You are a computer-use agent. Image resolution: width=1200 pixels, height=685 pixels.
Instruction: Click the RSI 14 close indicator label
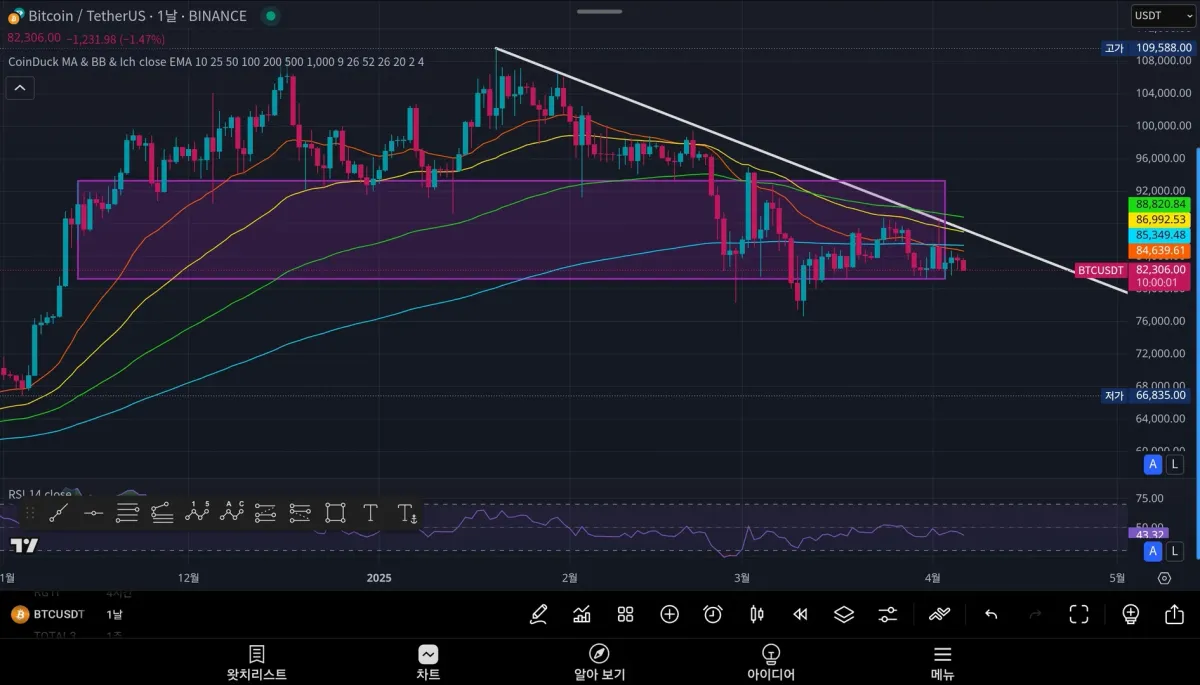point(40,494)
